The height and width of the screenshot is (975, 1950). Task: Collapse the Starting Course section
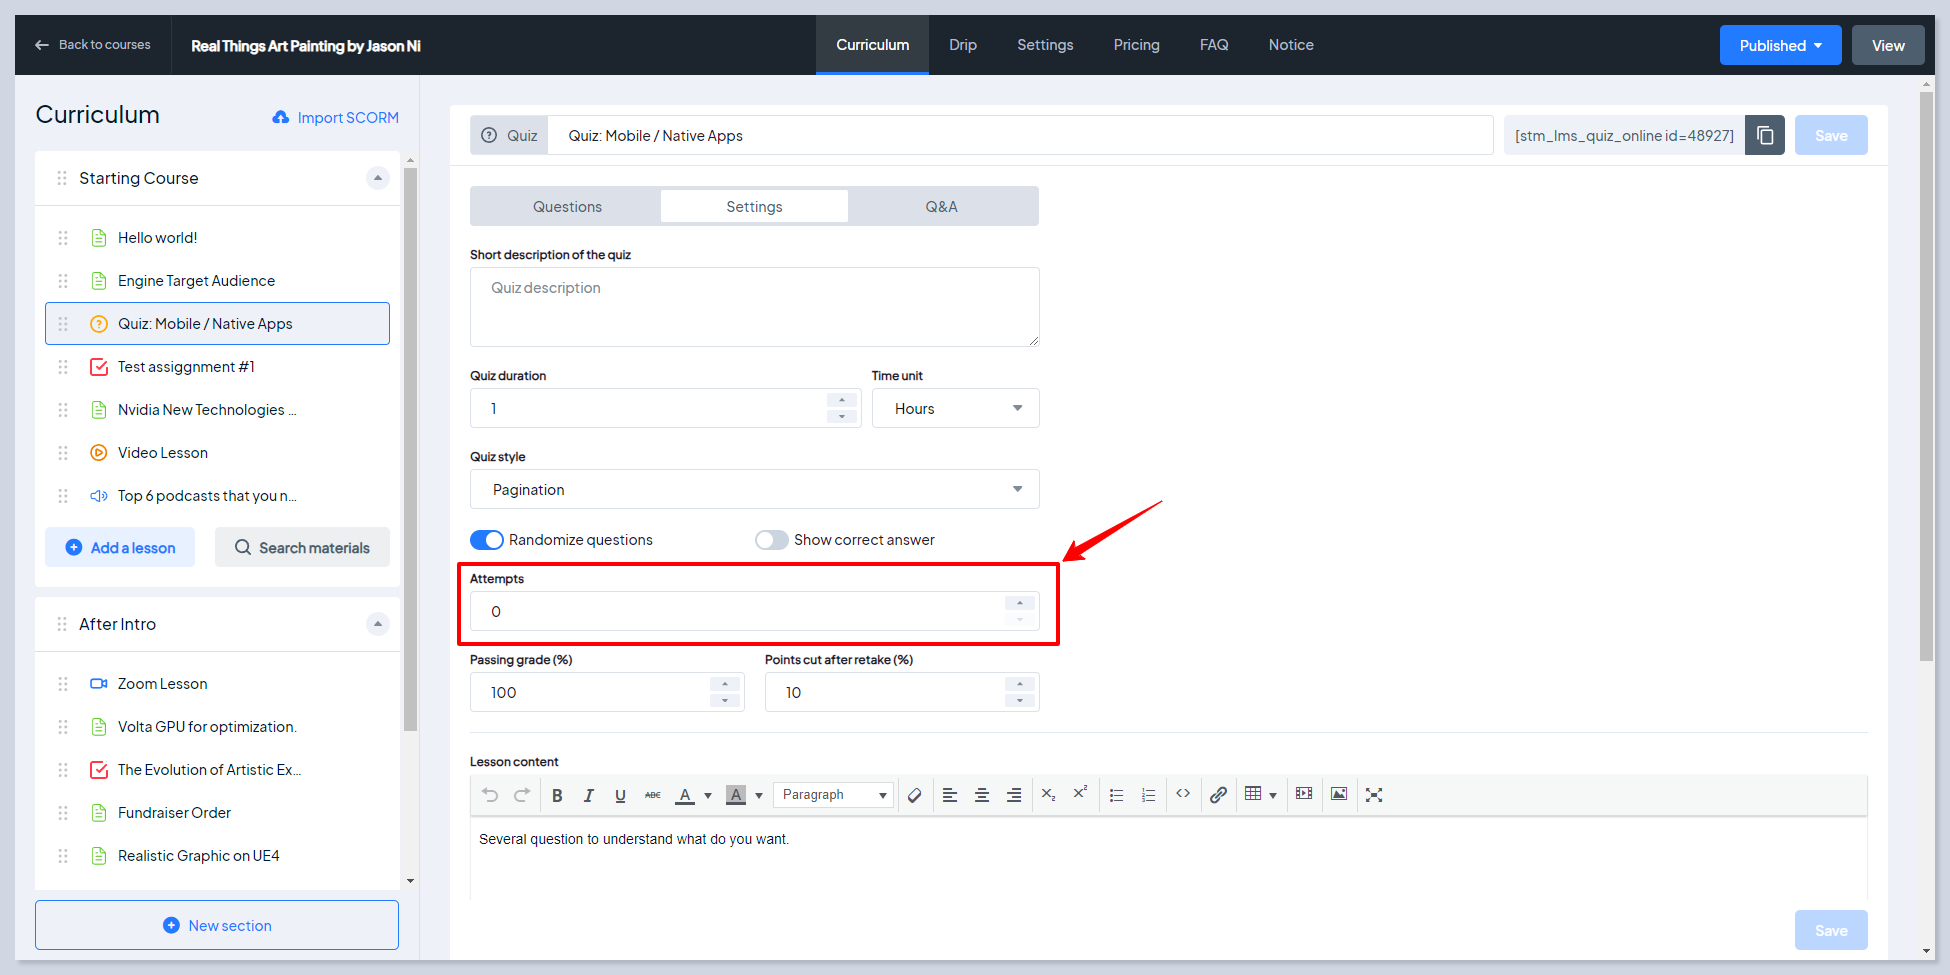point(377,178)
